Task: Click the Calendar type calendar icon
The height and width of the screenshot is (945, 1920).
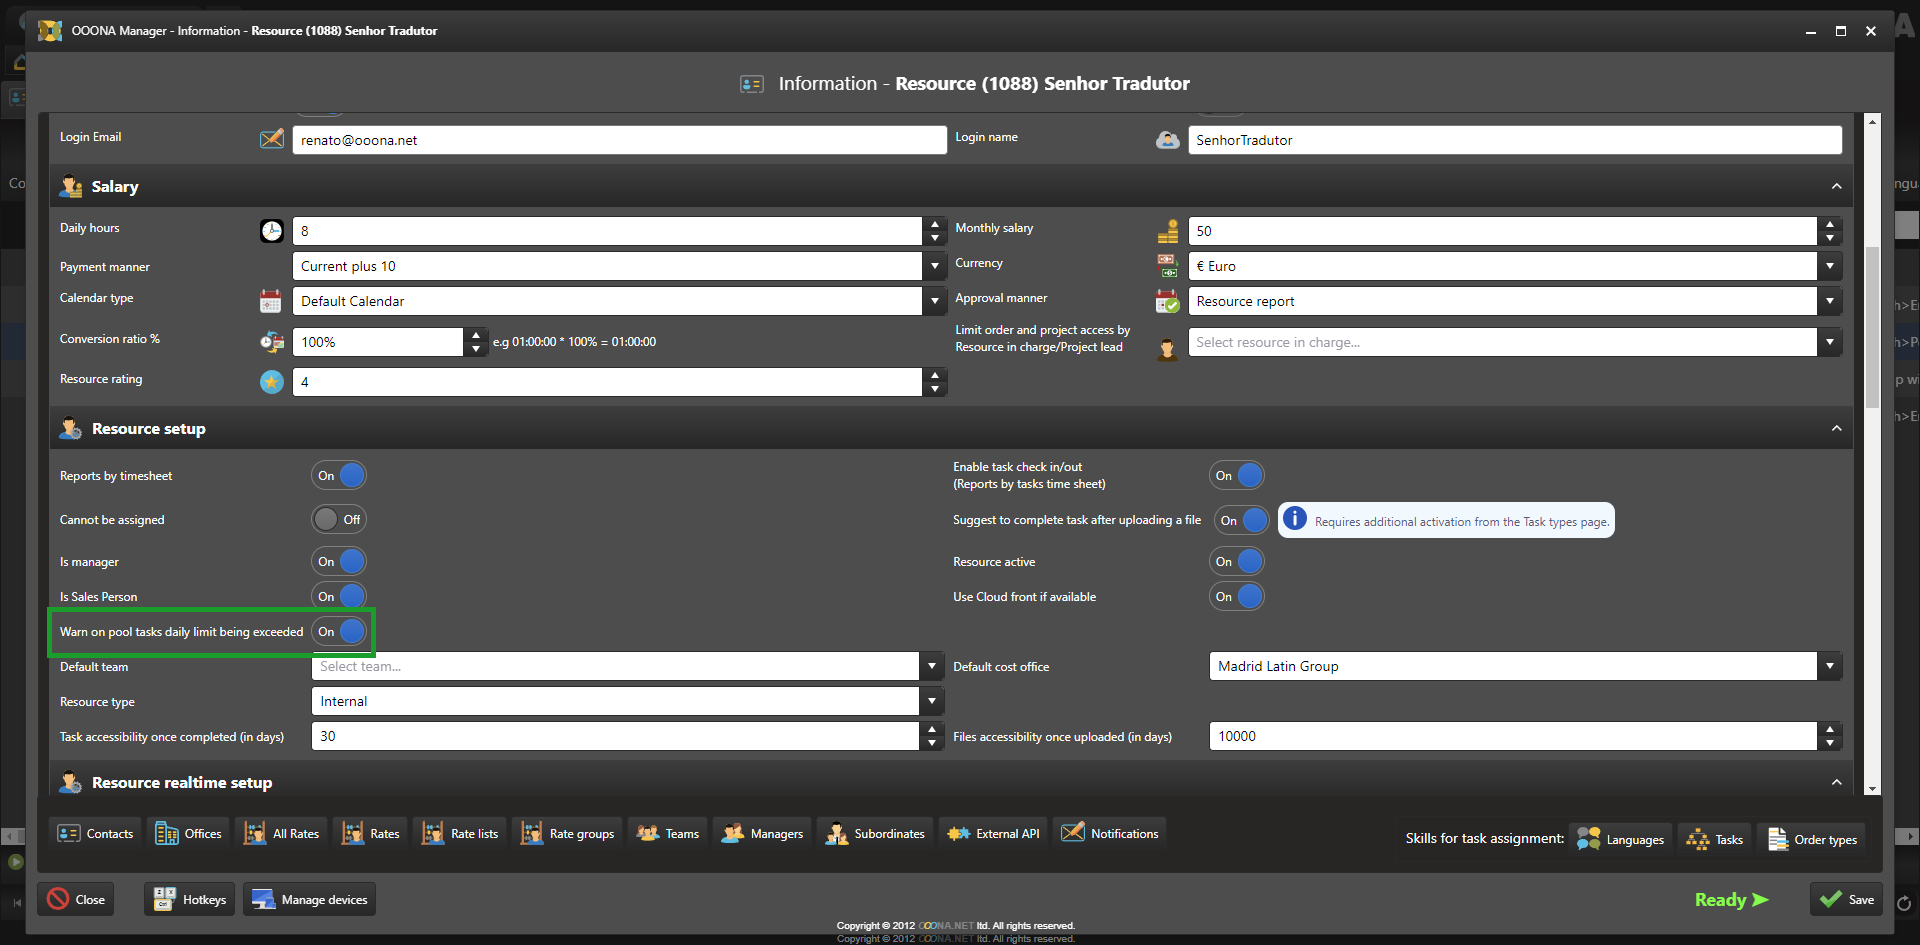Action: click(271, 301)
